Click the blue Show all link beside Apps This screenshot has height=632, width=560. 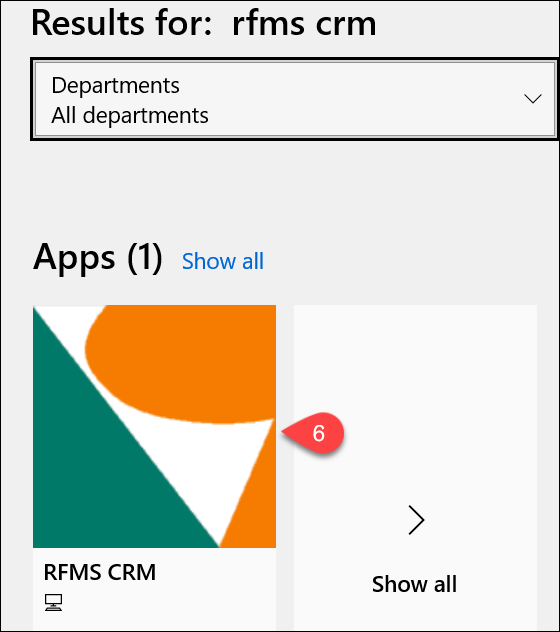point(223,261)
